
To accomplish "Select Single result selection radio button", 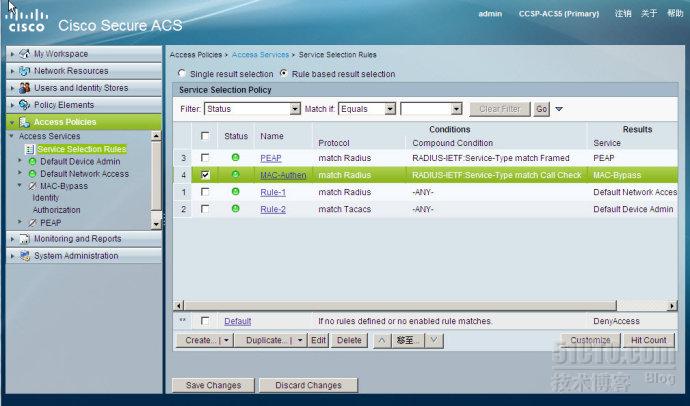I will [x=181, y=73].
